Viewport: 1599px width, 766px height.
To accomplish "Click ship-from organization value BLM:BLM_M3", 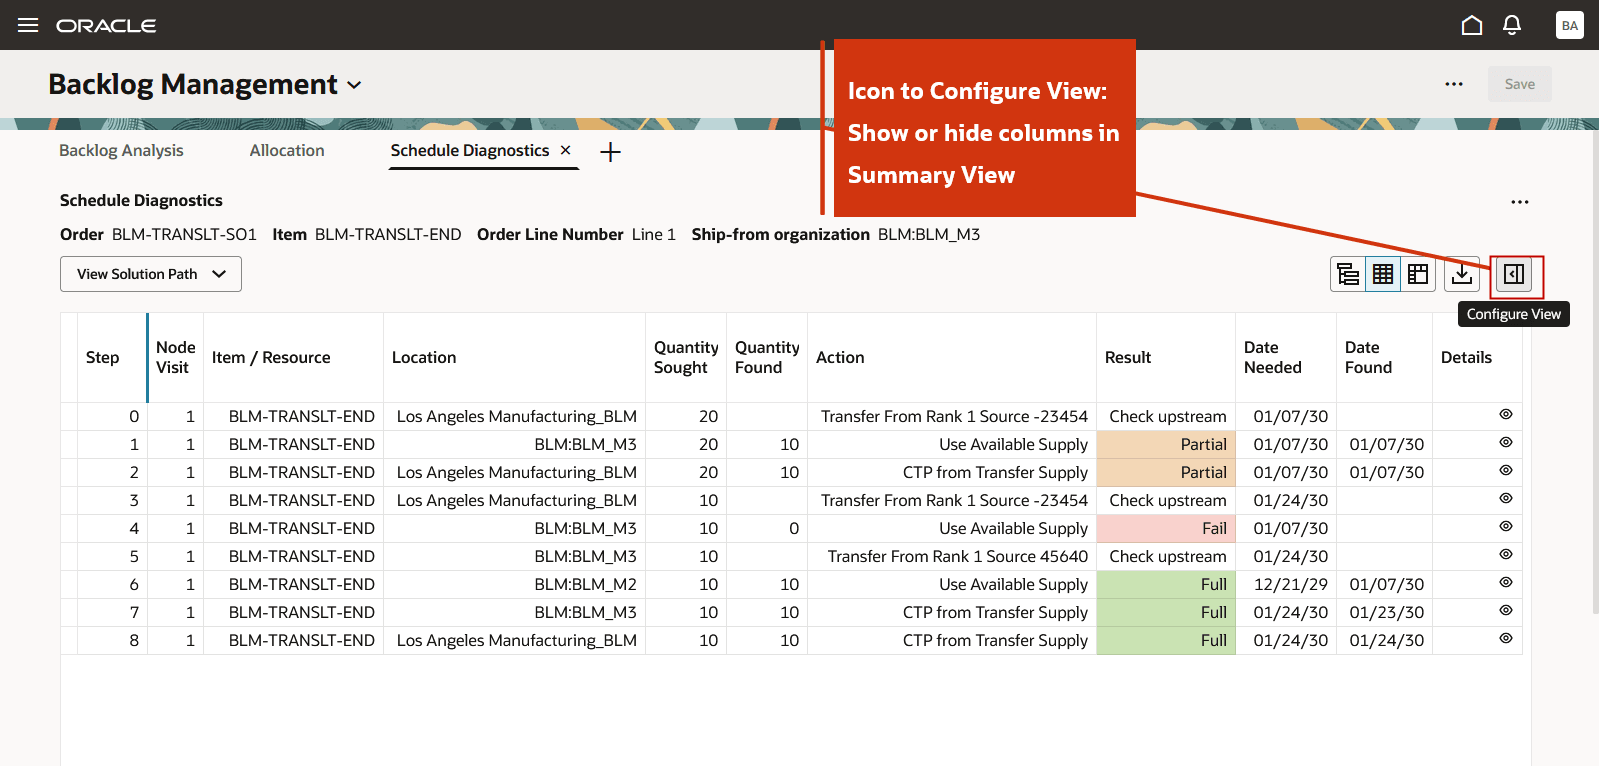I will pos(929,234).
